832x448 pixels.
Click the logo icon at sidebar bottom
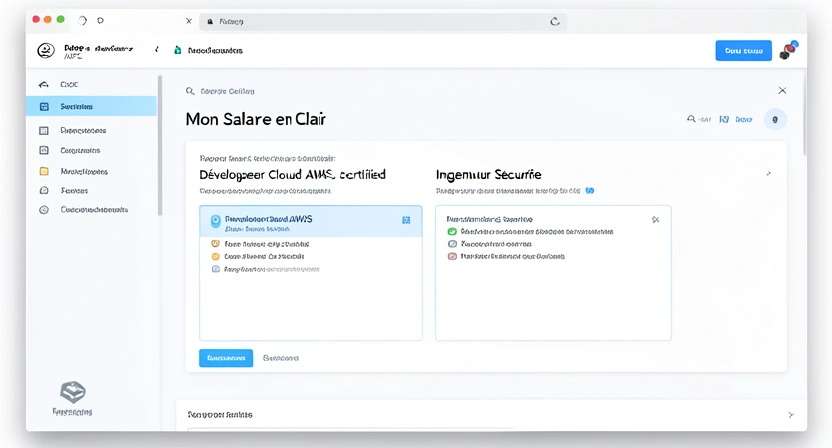[x=72, y=392]
